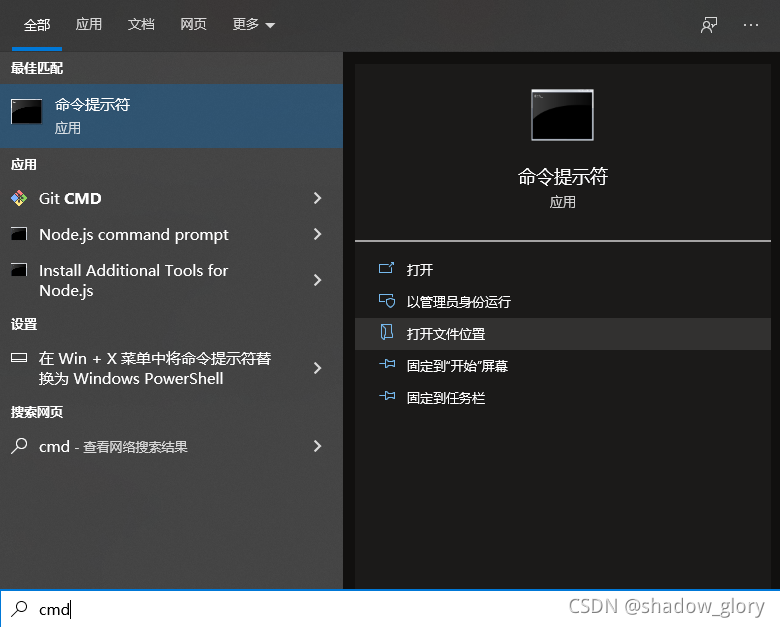Image resolution: width=780 pixels, height=627 pixels.
Task: Switch to the 全部 tab
Action: 37,25
